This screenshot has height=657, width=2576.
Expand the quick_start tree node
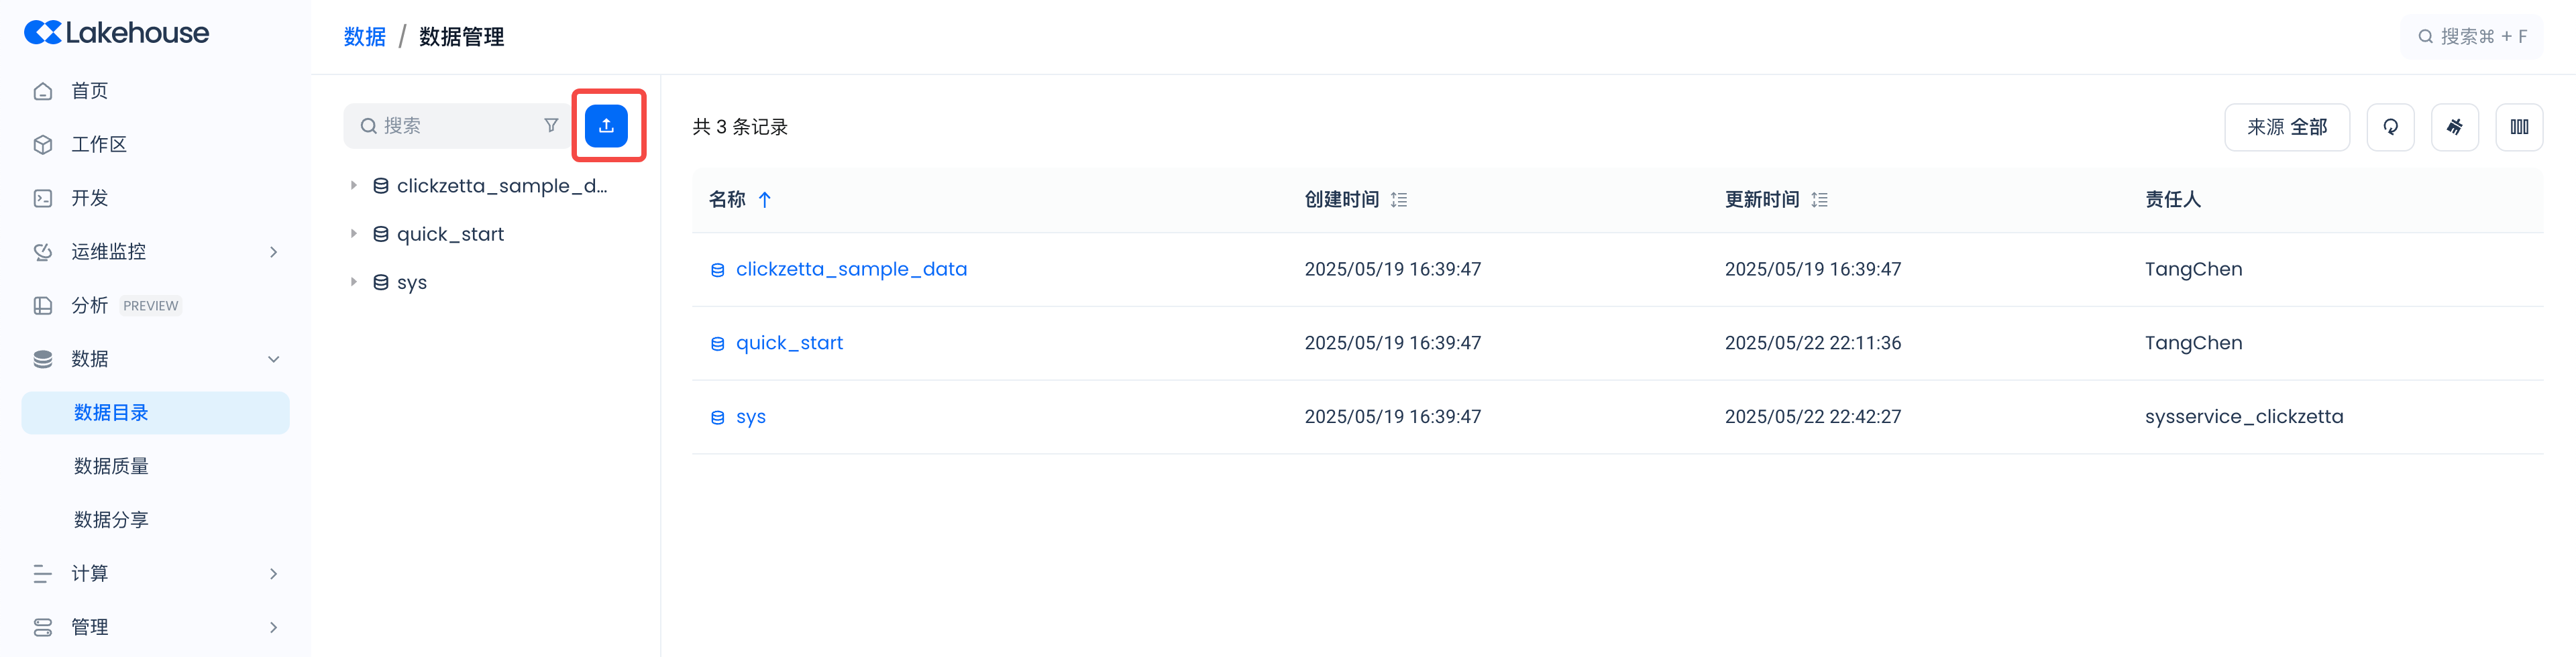tap(354, 234)
